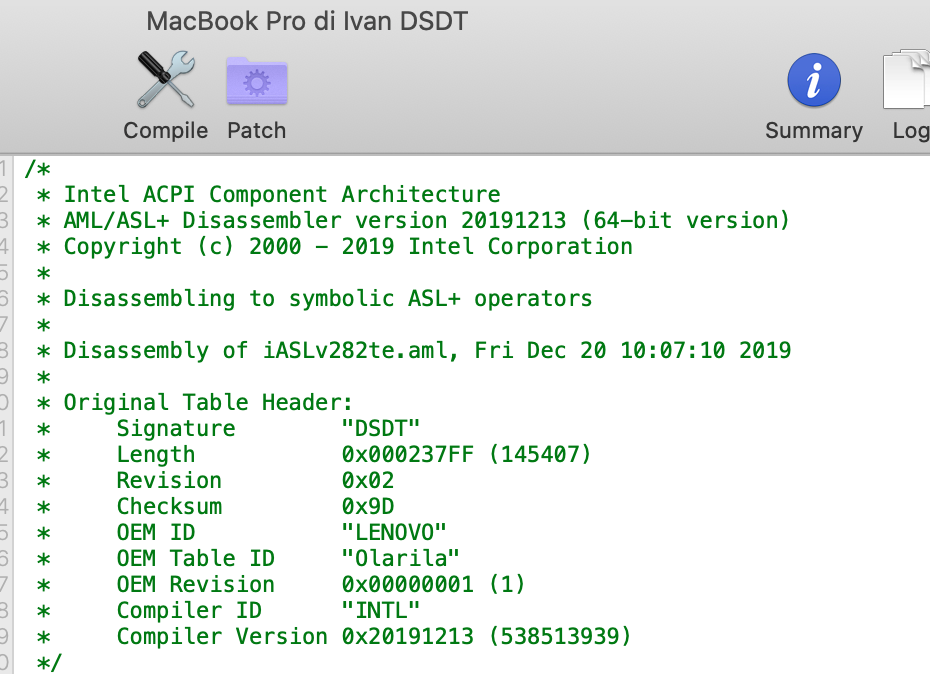Click the line "Intel ACPI Component Architecture"
This screenshot has width=930, height=674.
click(x=282, y=195)
